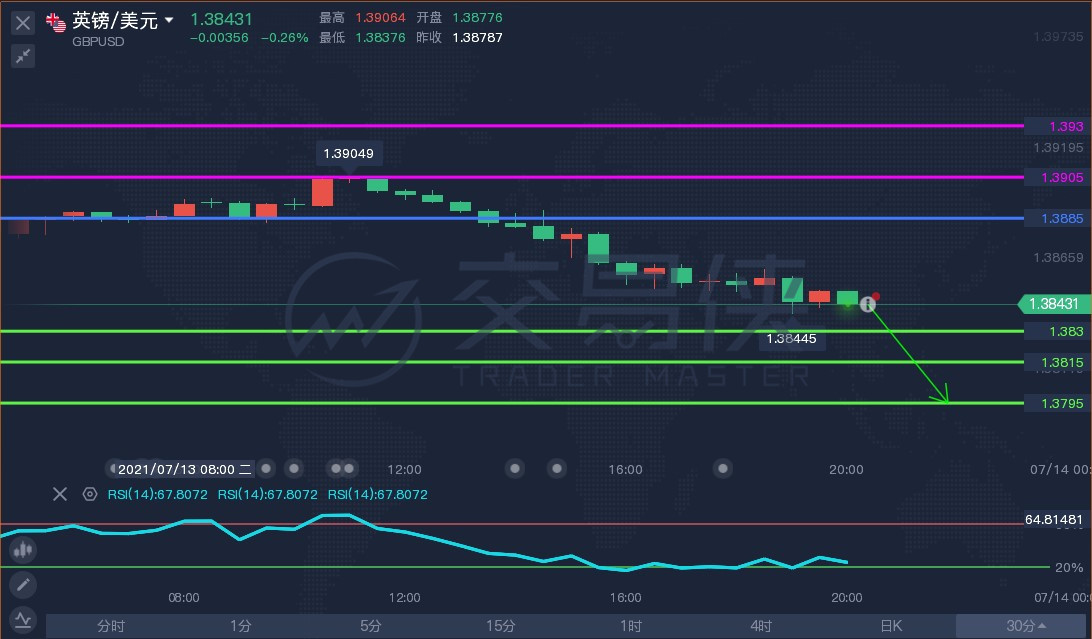Switch to the 1时 timeframe tab
The height and width of the screenshot is (639, 1092).
click(631, 626)
